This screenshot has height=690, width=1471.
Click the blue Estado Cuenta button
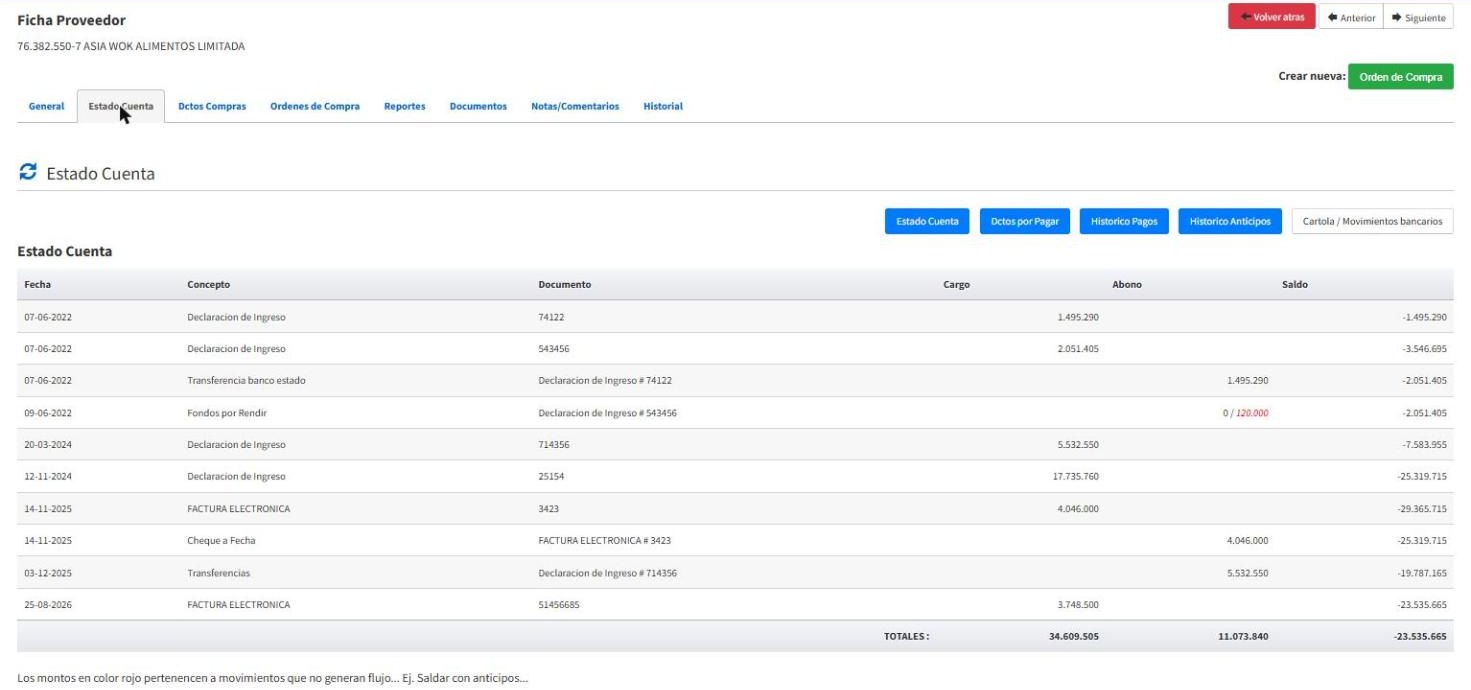(x=927, y=221)
